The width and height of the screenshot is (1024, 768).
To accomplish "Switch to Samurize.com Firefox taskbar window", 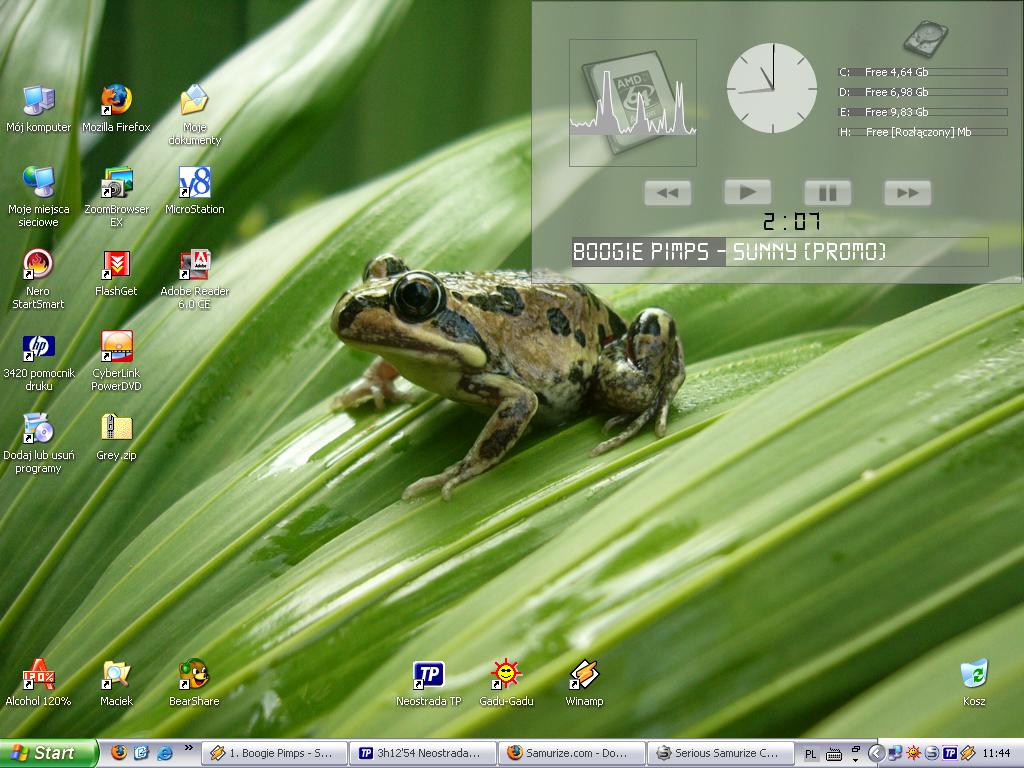I will pyautogui.click(x=572, y=753).
